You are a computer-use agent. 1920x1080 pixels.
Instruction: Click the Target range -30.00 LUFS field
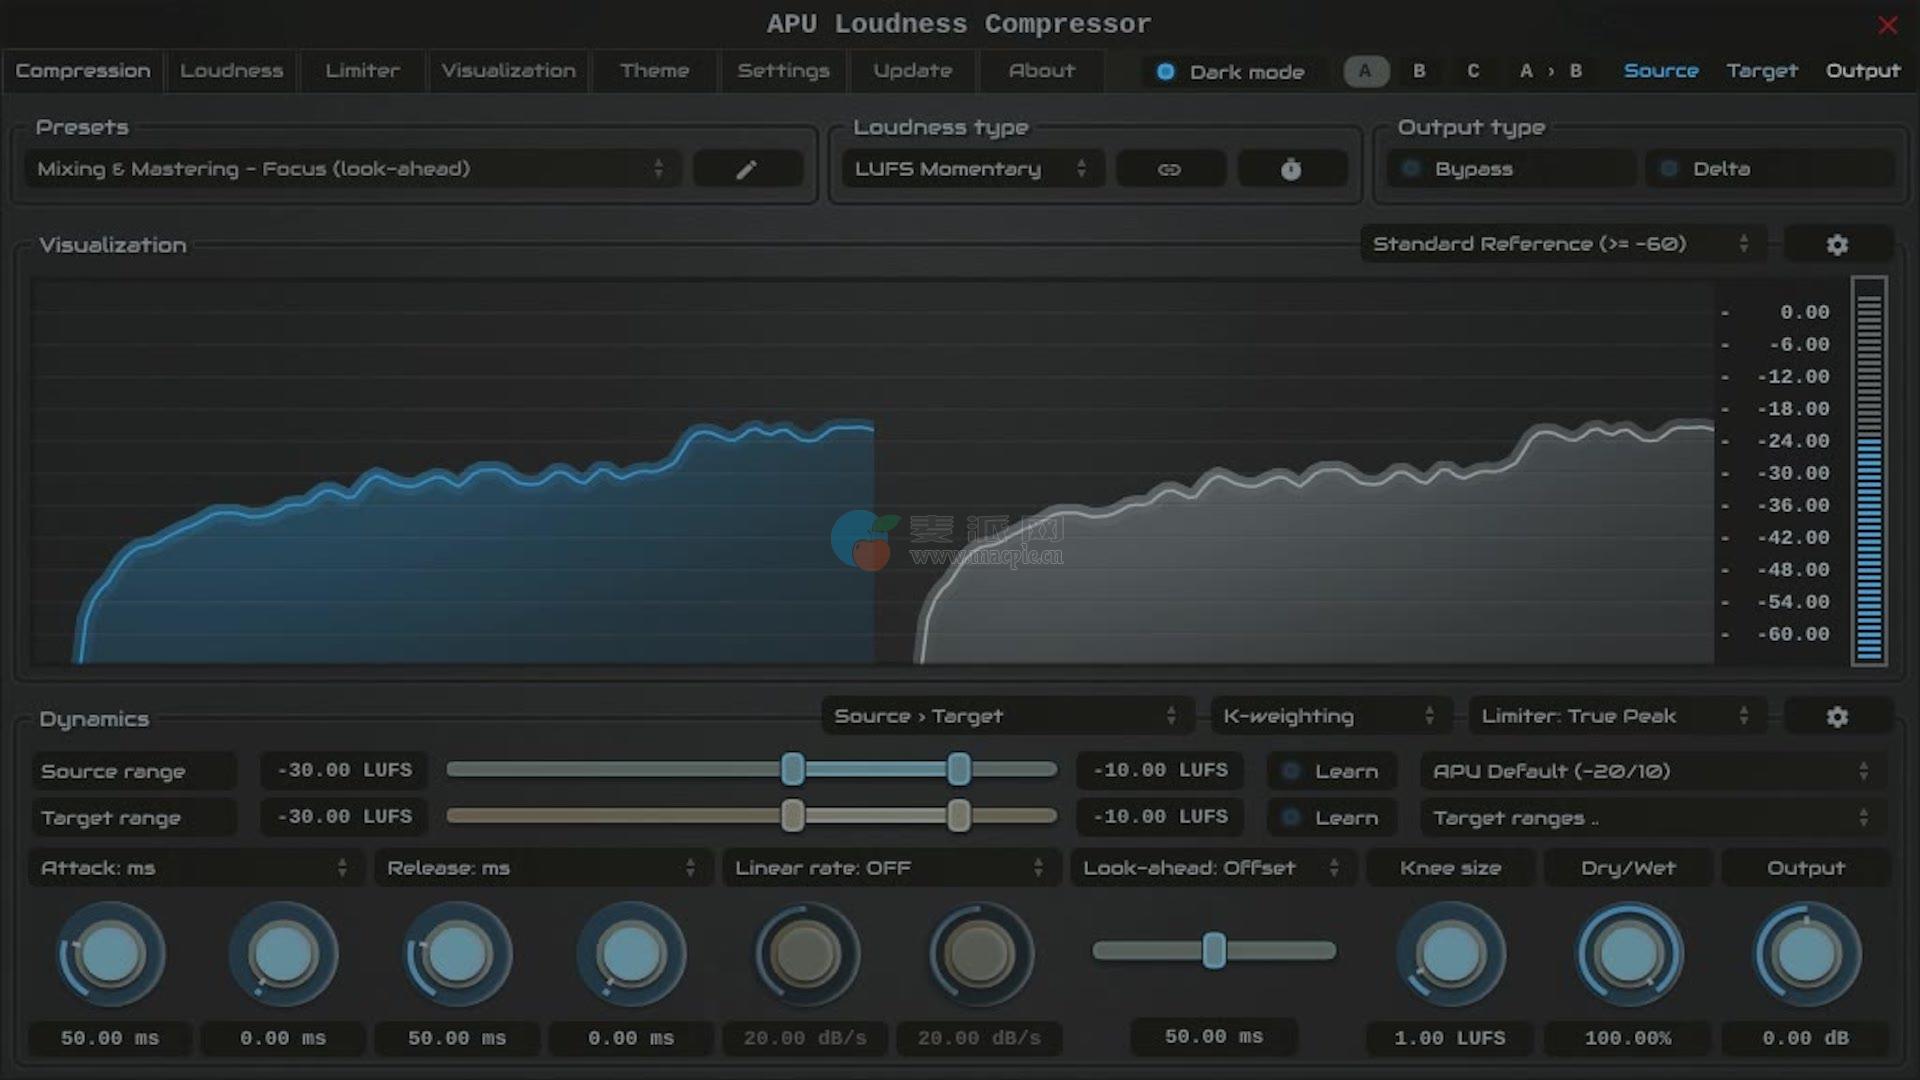point(345,818)
